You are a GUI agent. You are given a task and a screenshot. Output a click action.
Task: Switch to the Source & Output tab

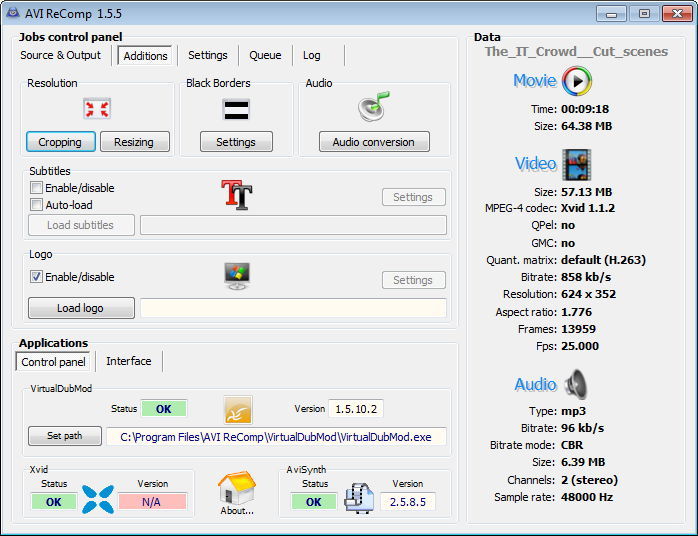pos(61,55)
